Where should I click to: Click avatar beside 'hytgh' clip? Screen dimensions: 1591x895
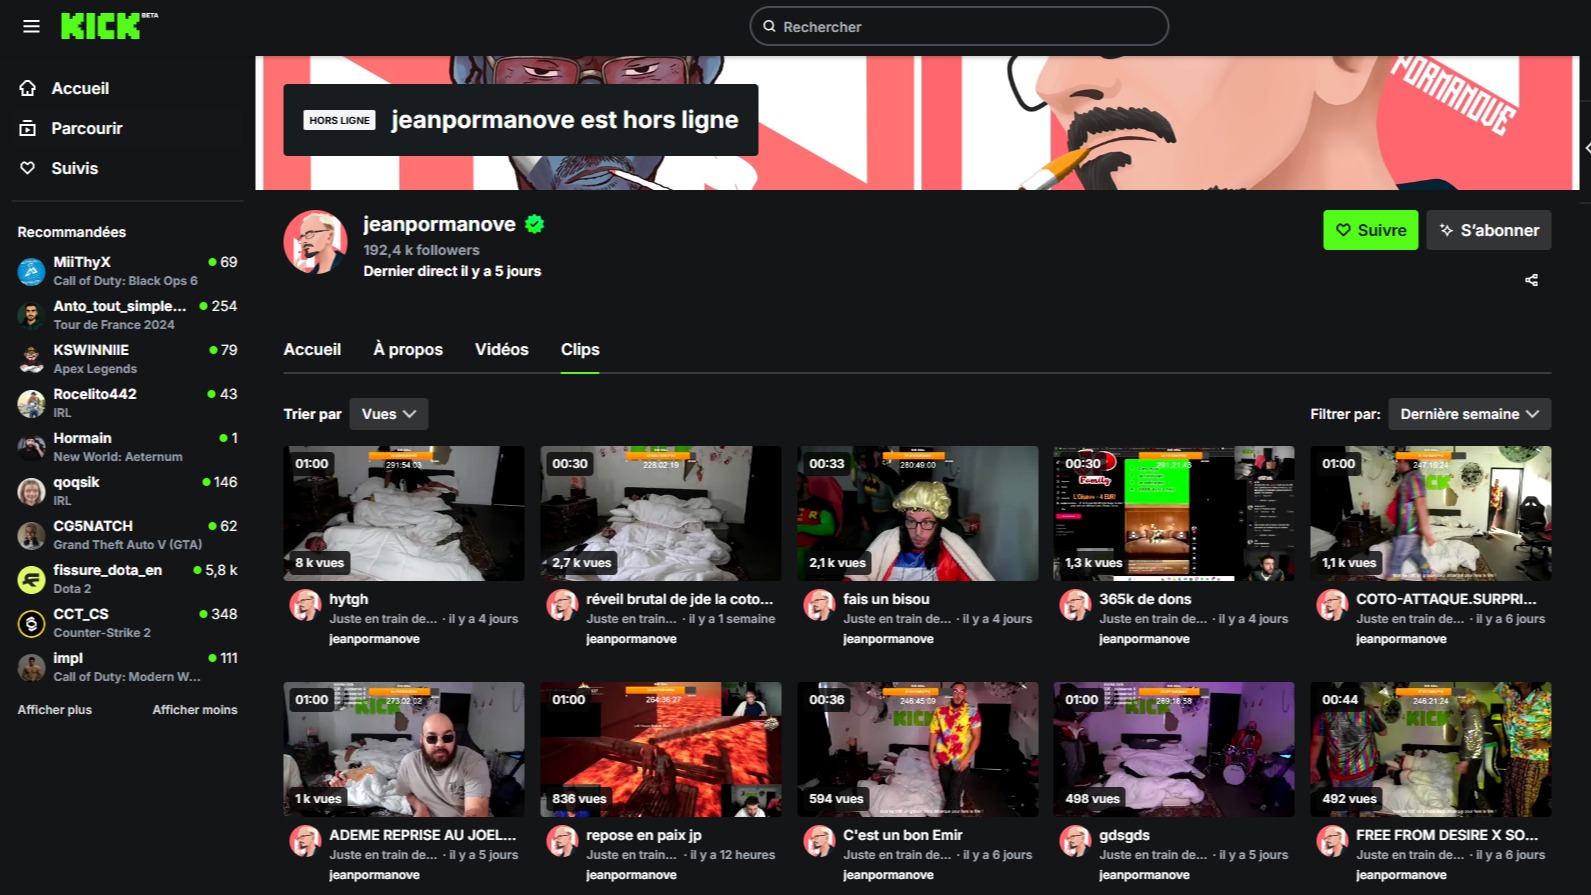click(x=305, y=605)
